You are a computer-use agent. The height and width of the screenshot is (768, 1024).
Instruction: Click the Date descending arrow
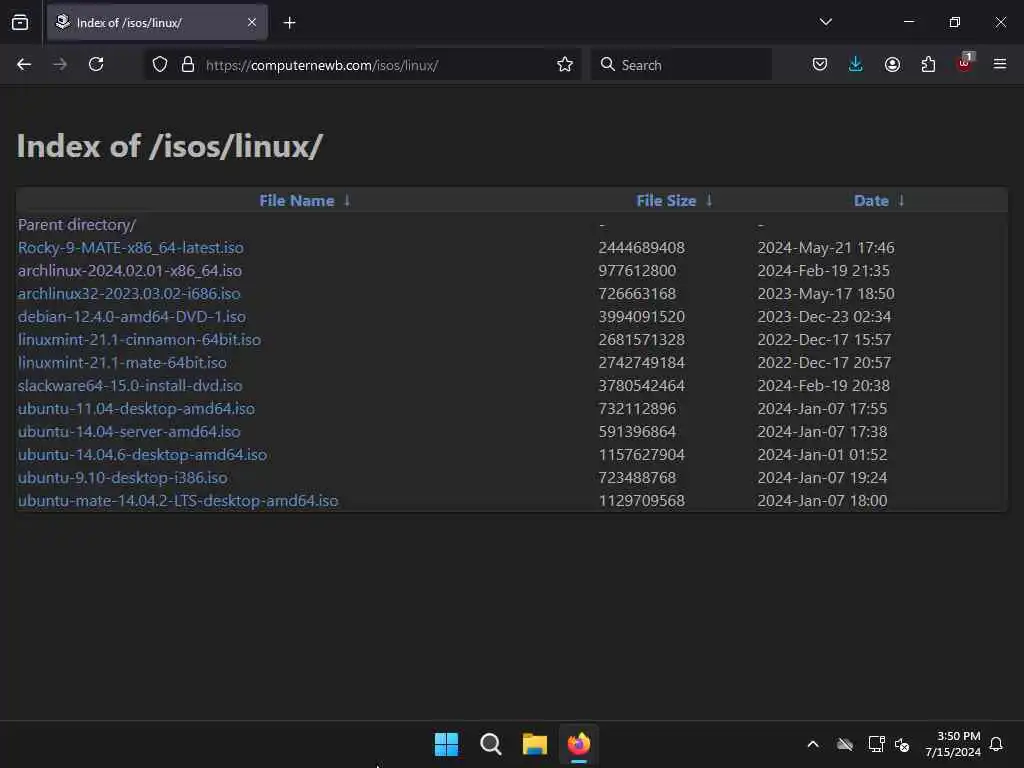901,200
